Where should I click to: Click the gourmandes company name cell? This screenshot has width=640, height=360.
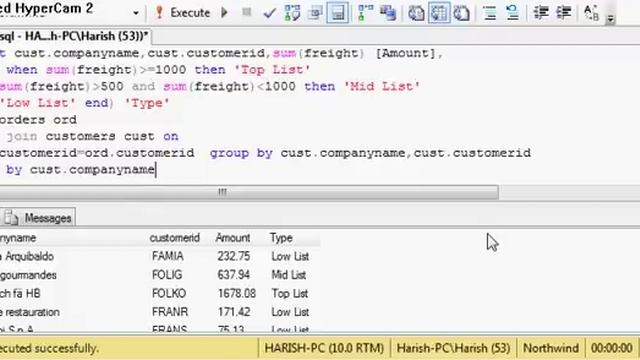[x=28, y=275]
